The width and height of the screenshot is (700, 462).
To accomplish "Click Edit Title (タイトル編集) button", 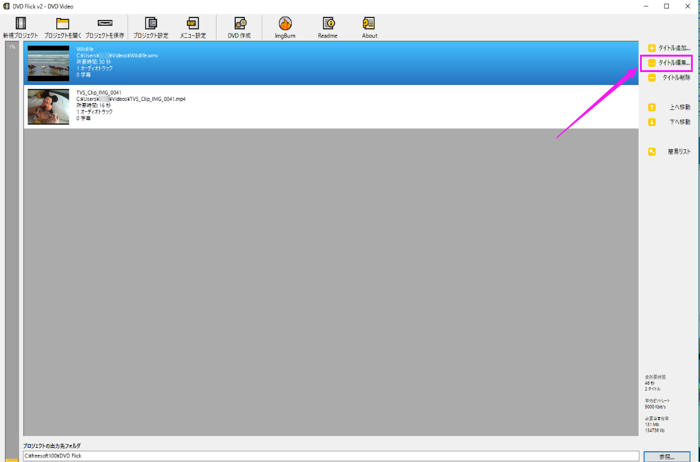I will pos(668,63).
